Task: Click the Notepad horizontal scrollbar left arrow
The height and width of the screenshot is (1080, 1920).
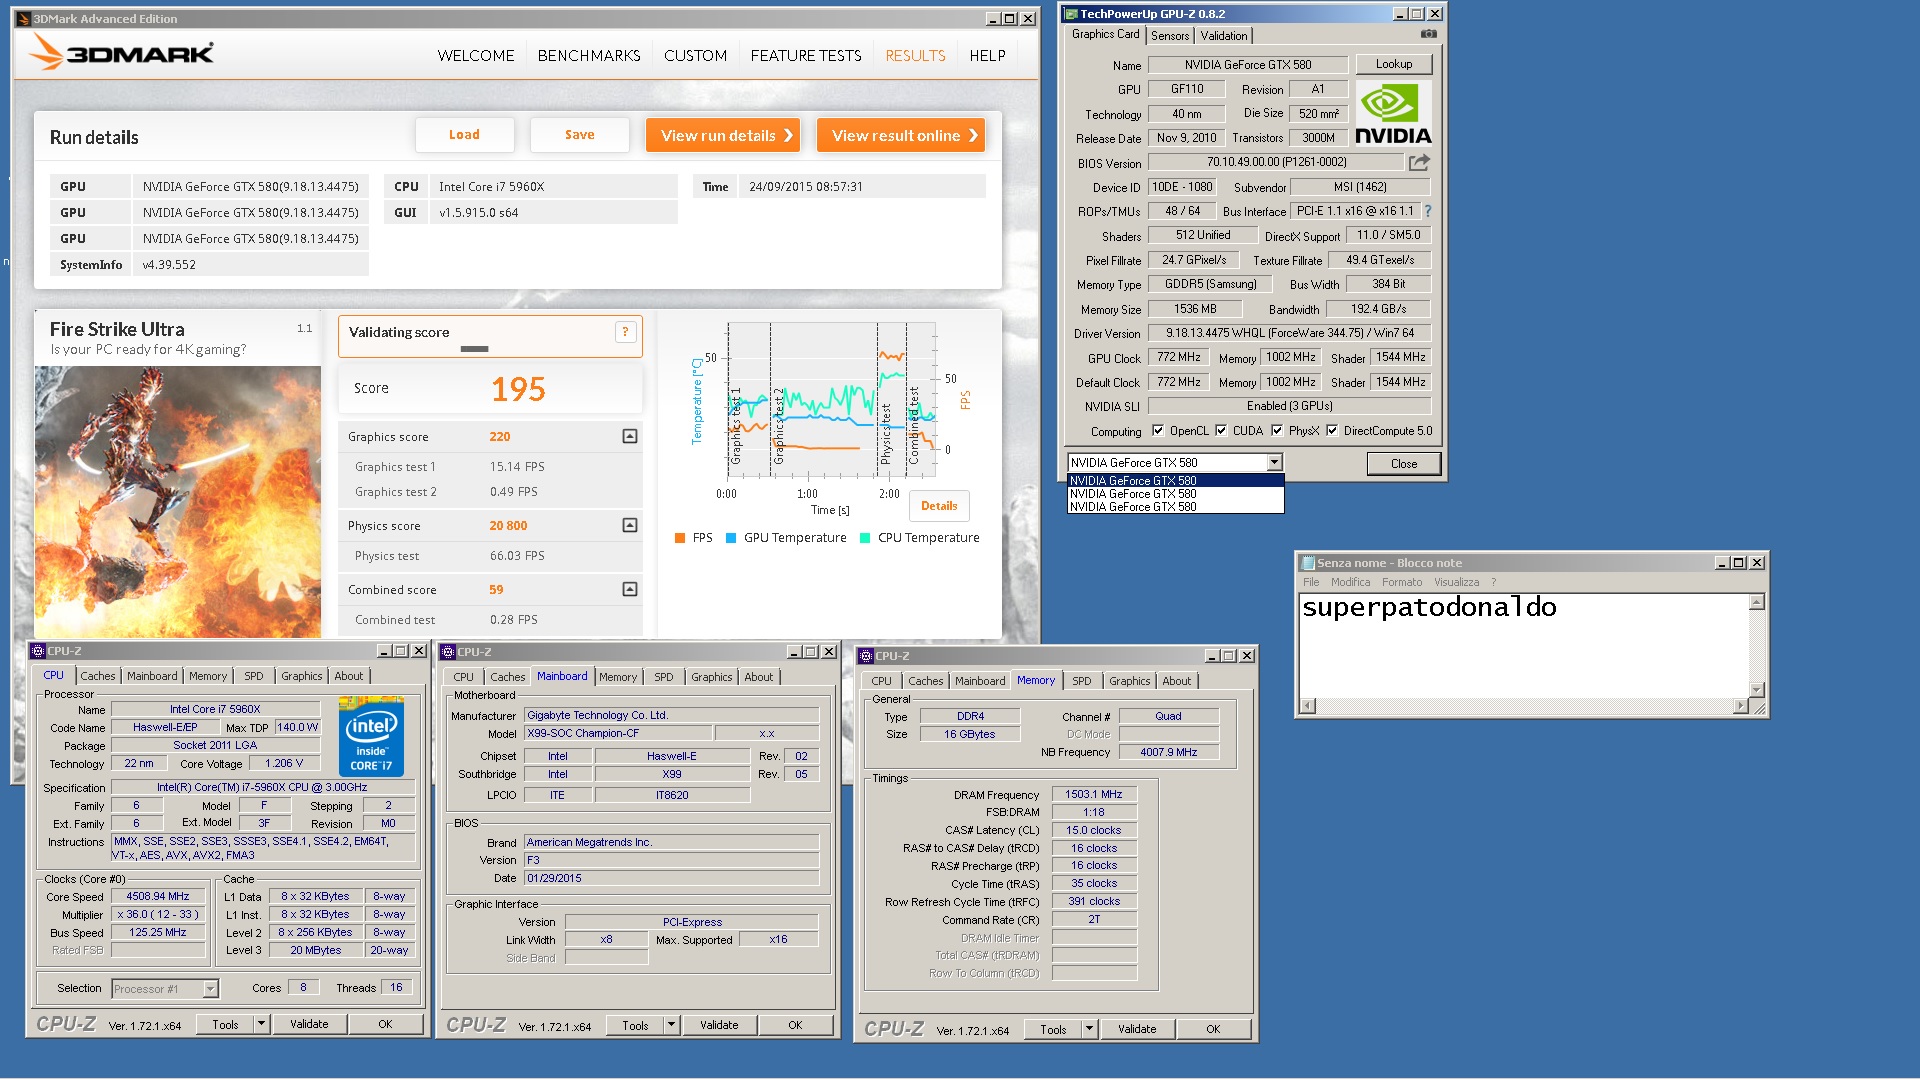Action: [x=1306, y=706]
